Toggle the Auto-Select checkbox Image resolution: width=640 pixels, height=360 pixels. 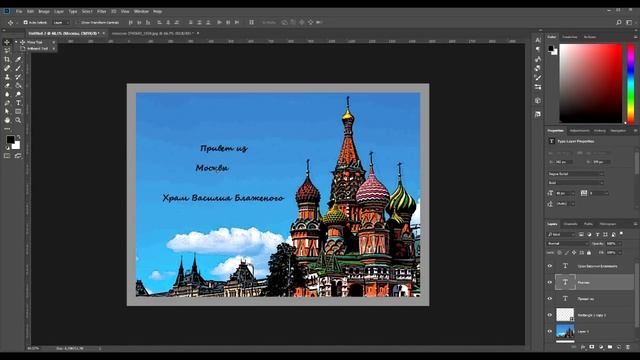pyautogui.click(x=25, y=22)
